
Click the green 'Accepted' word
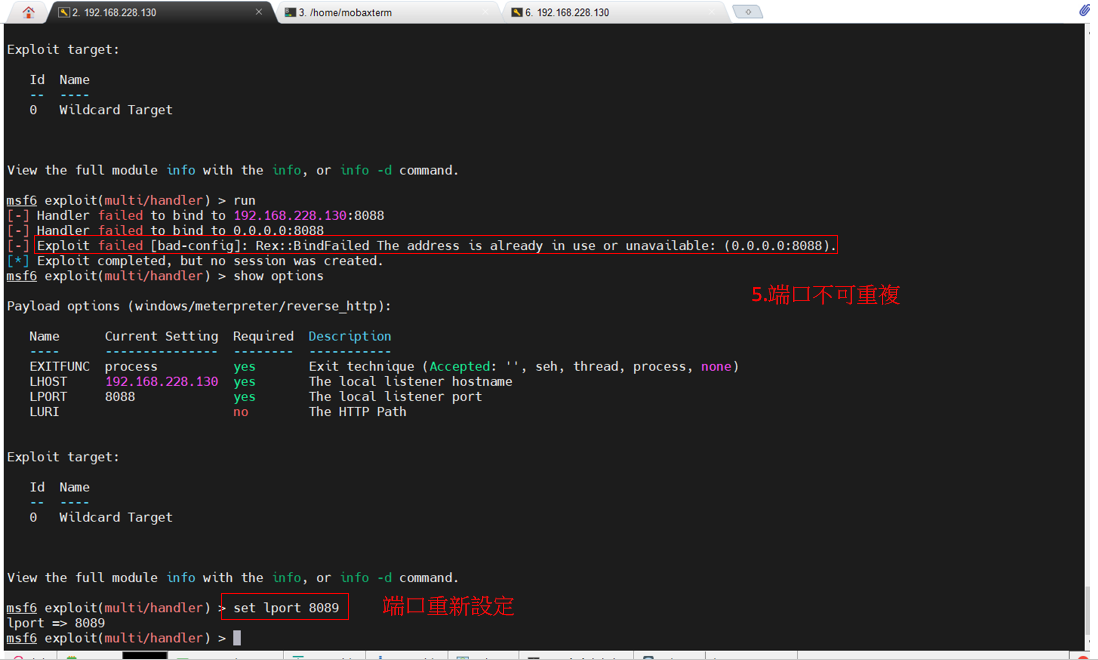click(x=459, y=366)
